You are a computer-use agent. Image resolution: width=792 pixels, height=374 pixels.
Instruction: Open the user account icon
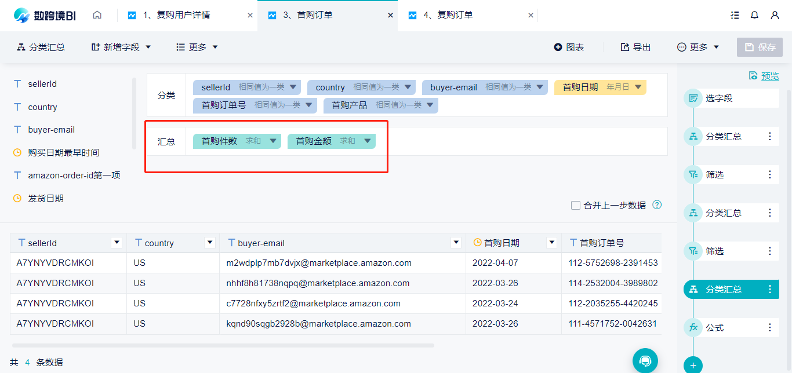(775, 16)
